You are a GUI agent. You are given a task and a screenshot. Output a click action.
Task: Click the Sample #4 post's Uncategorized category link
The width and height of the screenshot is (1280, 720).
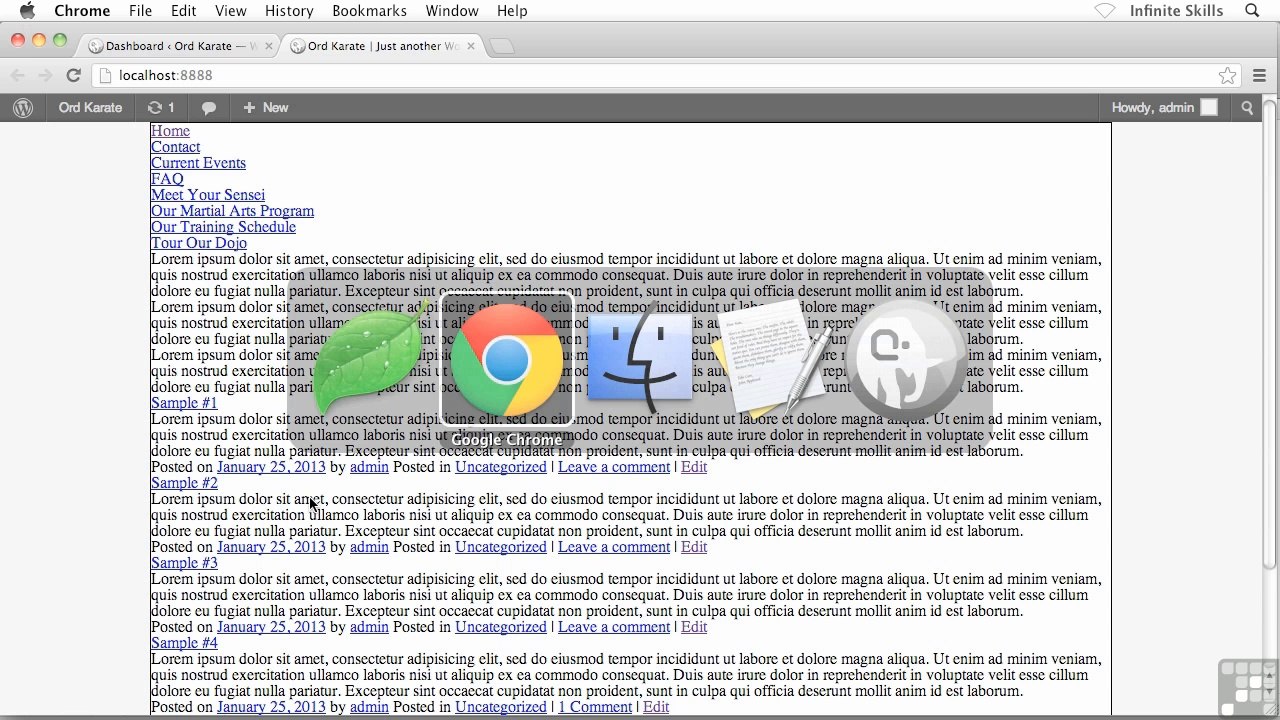click(501, 707)
